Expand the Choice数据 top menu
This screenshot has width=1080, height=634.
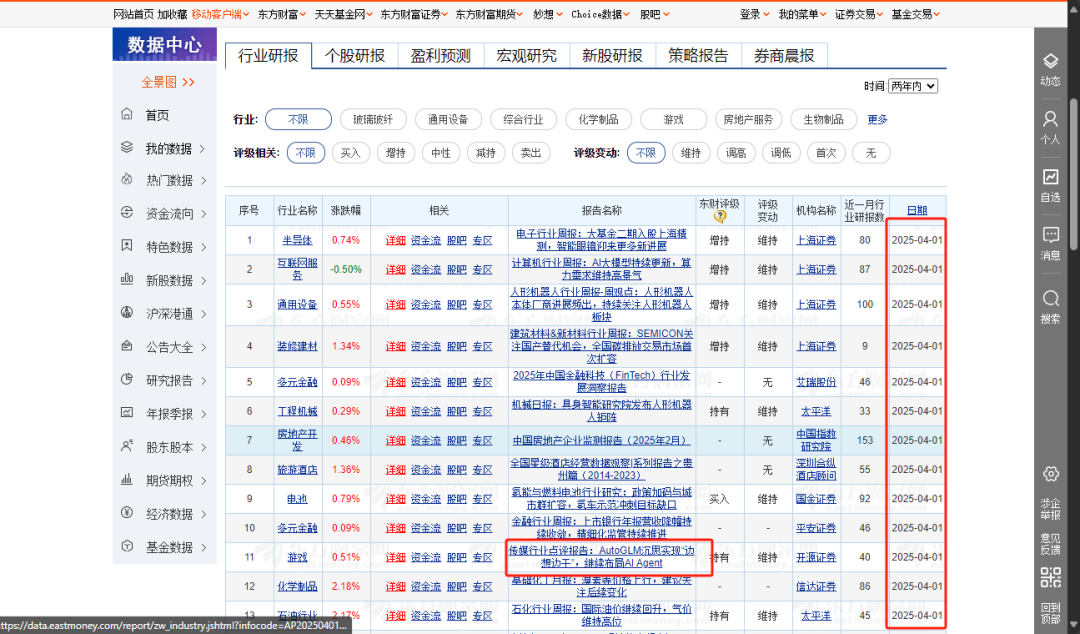(600, 14)
